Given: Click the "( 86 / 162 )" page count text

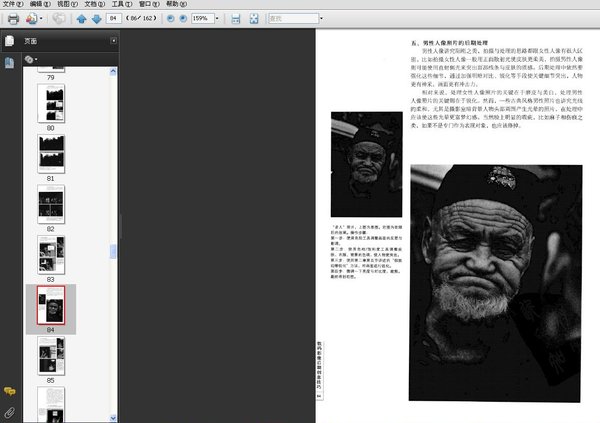Looking at the screenshot, I should coord(141,18).
